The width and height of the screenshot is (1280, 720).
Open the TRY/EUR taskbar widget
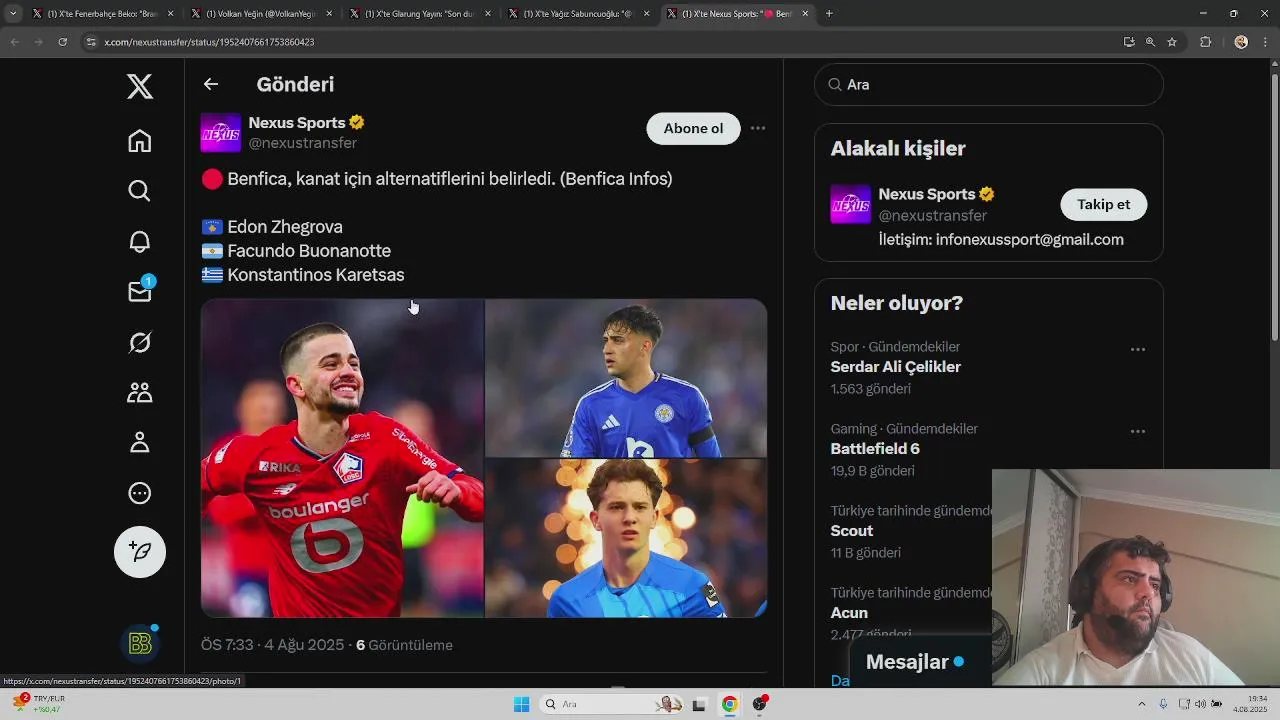pyautogui.click(x=40, y=704)
